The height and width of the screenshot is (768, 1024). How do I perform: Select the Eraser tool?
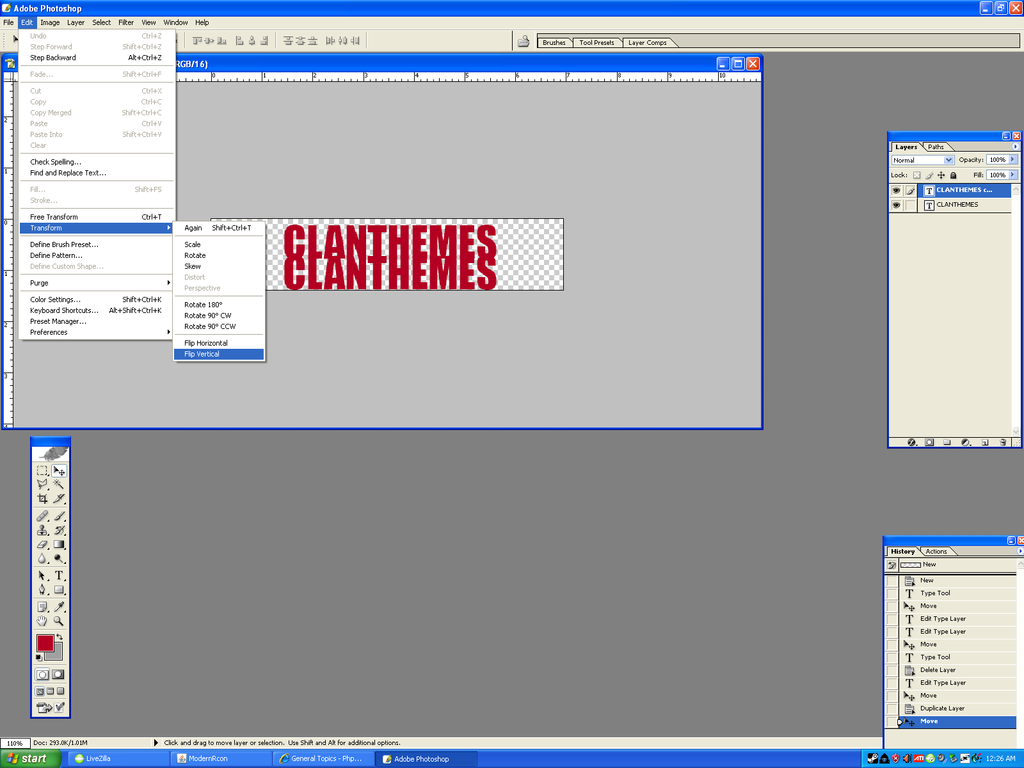(x=42, y=545)
